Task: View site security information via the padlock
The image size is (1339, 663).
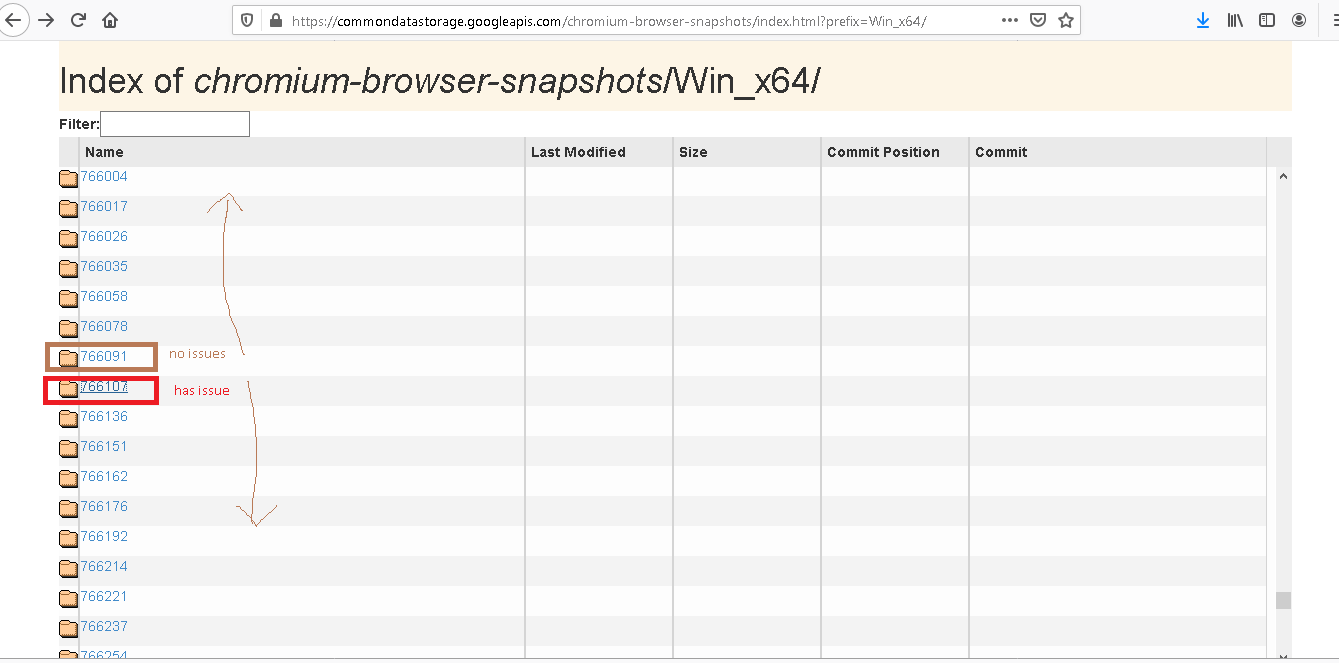Action: tap(274, 18)
